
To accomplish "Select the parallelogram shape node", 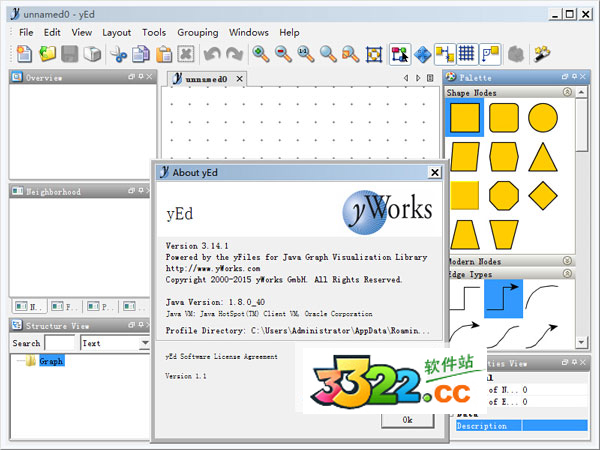I will coord(465,157).
